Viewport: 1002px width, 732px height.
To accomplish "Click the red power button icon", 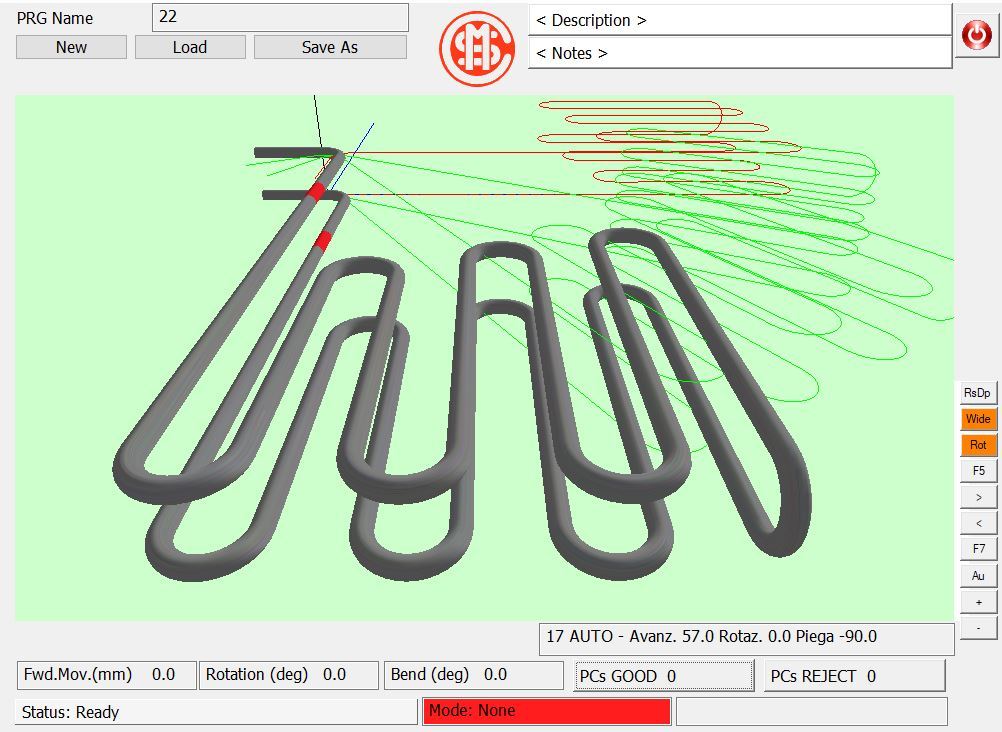I will (x=976, y=36).
